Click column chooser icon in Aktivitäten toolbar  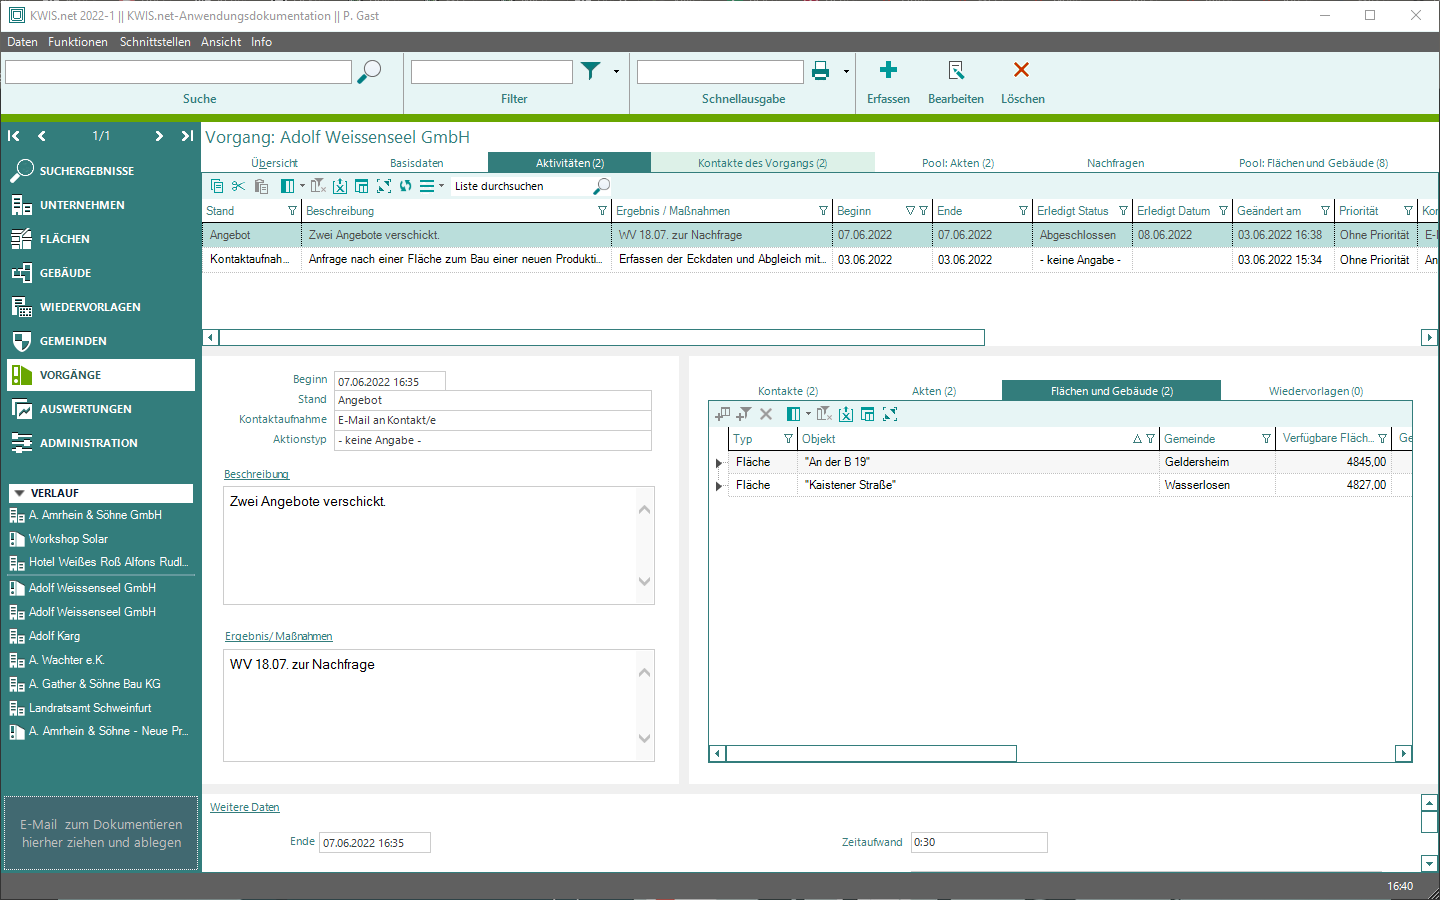[x=287, y=186]
